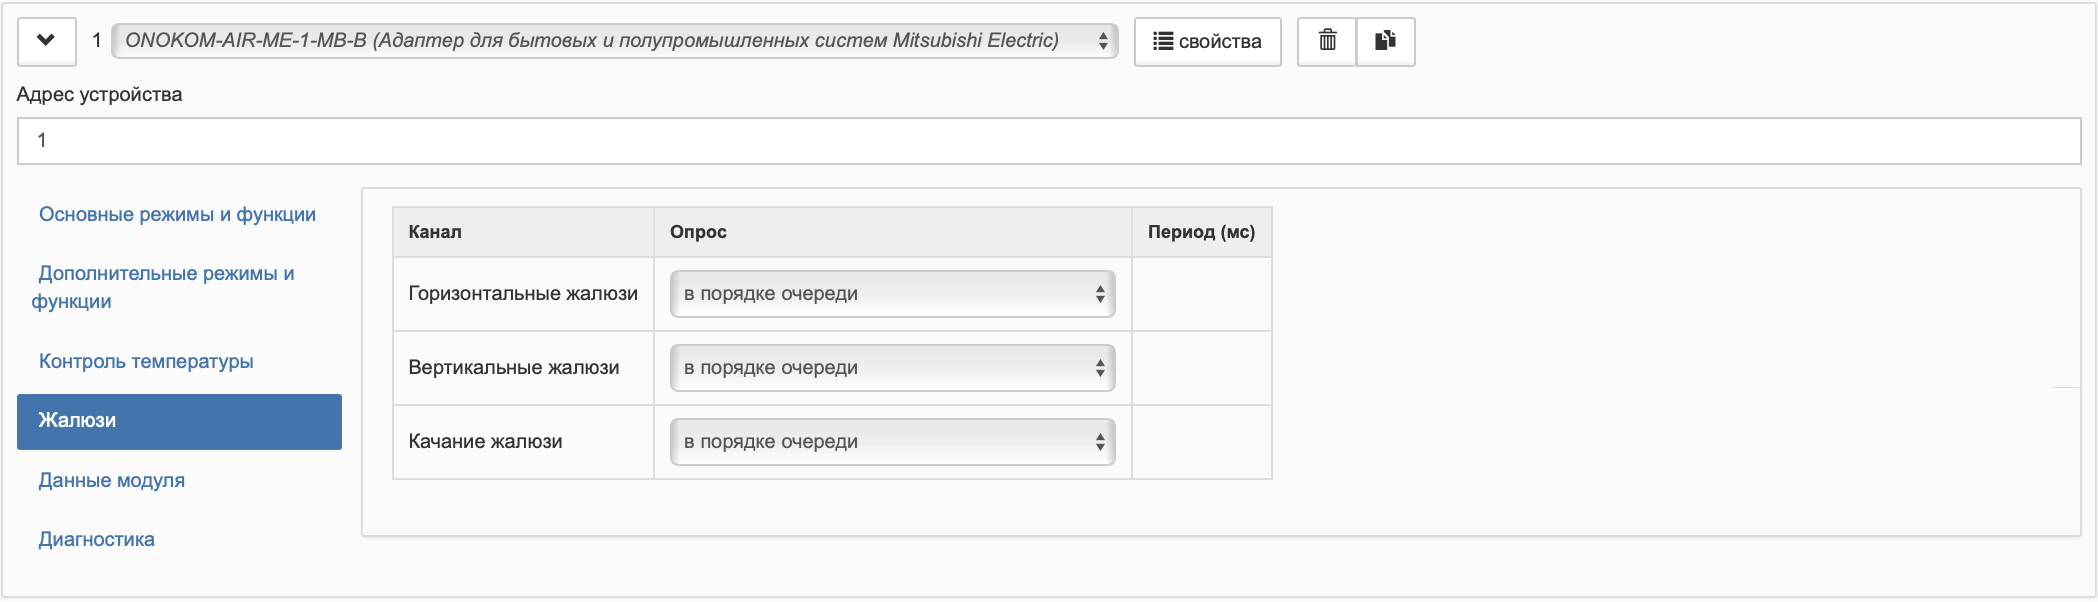The image size is (2098, 602).
Task: Select the Жалюзи tab
Action: pyautogui.click(x=179, y=421)
